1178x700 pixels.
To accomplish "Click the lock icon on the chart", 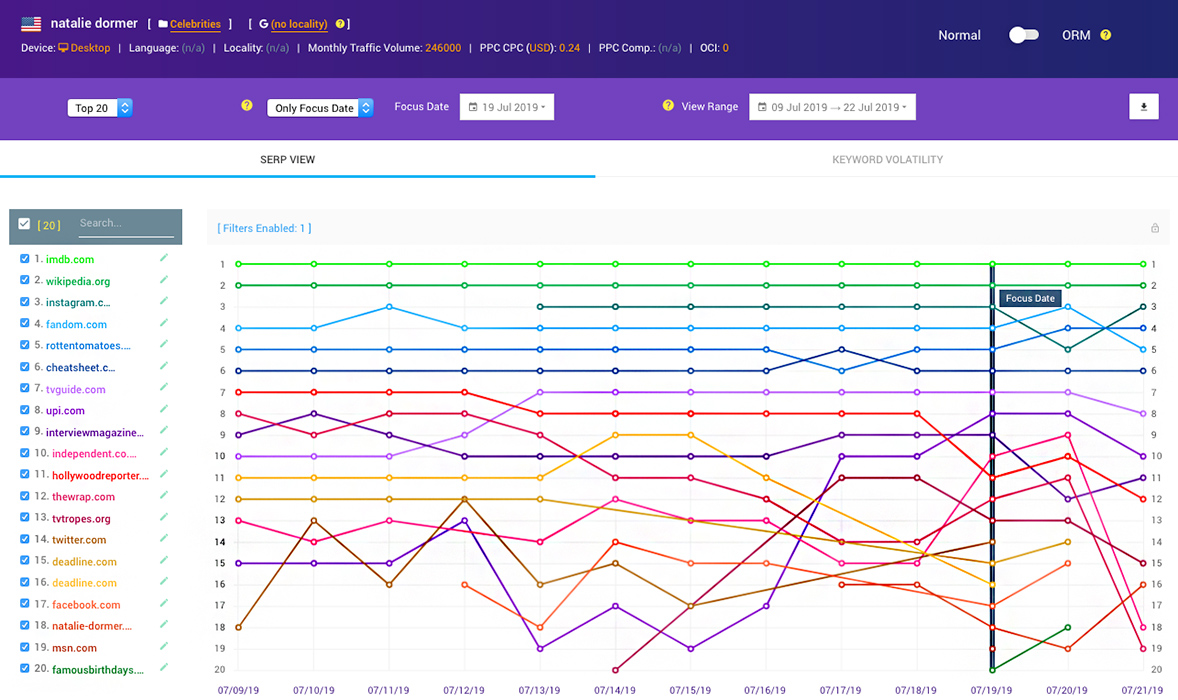I will pyautogui.click(x=1155, y=228).
